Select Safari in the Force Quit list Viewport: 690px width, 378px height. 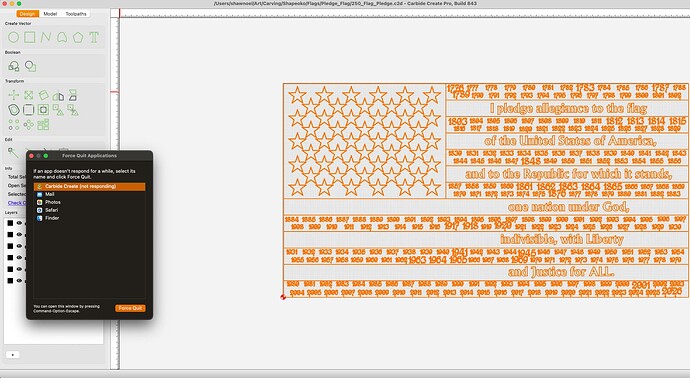(89, 210)
